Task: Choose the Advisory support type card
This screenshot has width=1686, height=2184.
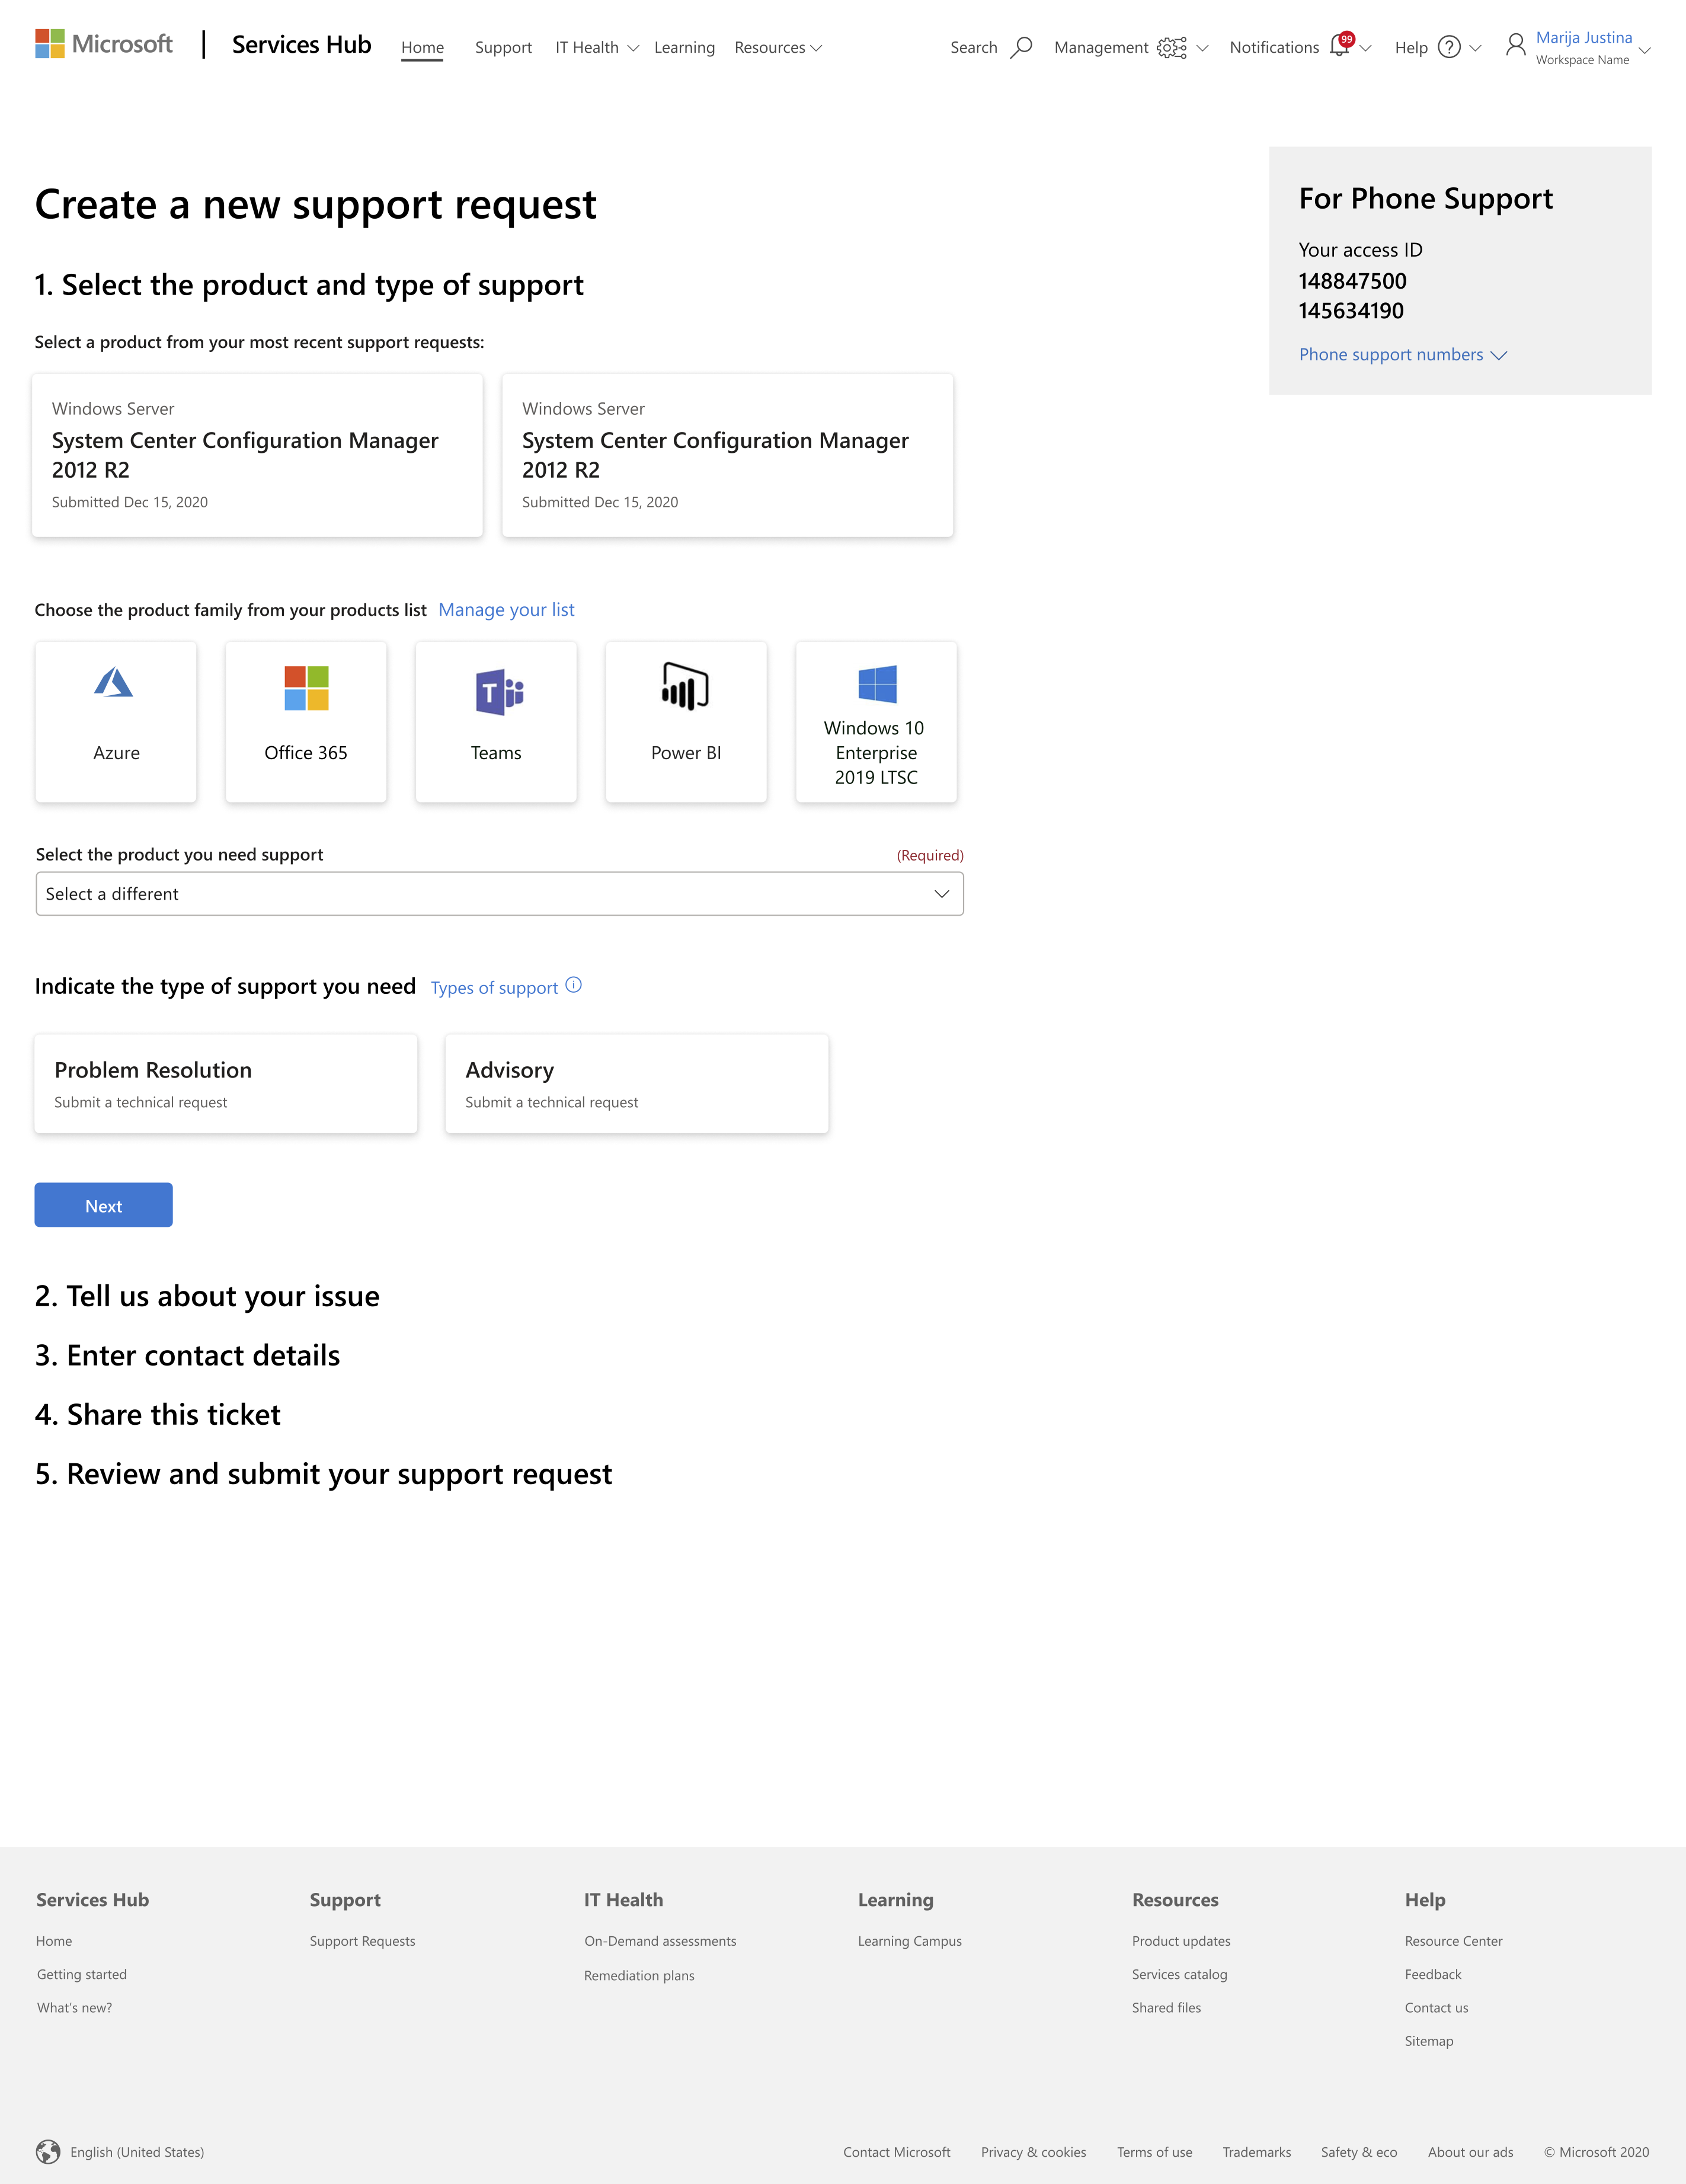Action: point(636,1084)
